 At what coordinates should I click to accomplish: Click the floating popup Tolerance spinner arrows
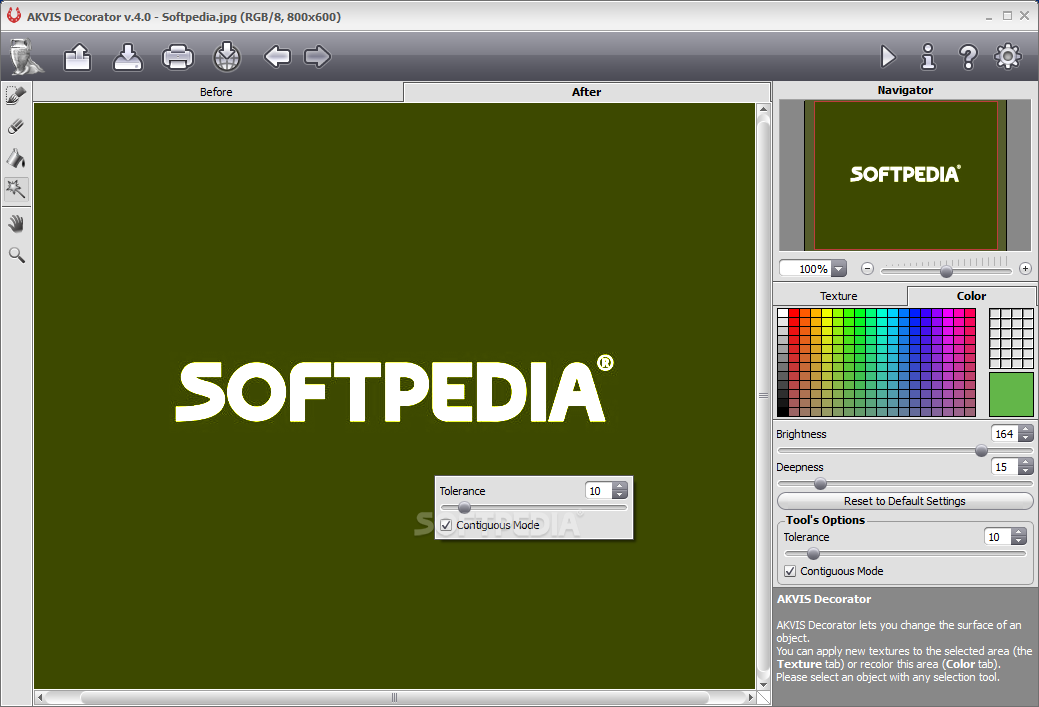[620, 490]
